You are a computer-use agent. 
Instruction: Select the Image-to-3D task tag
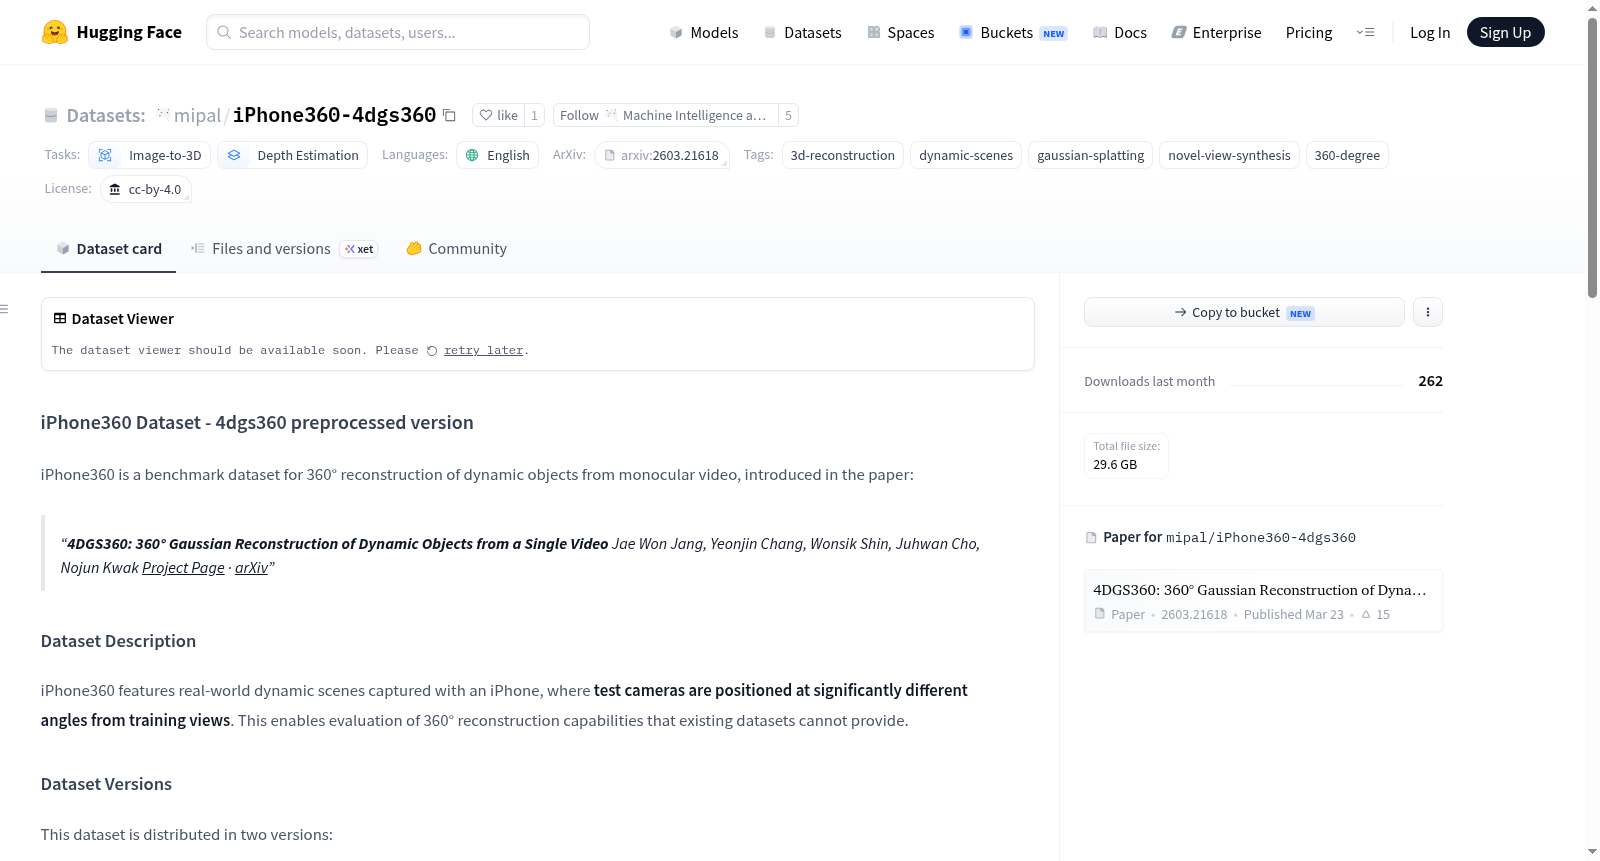[150, 155]
